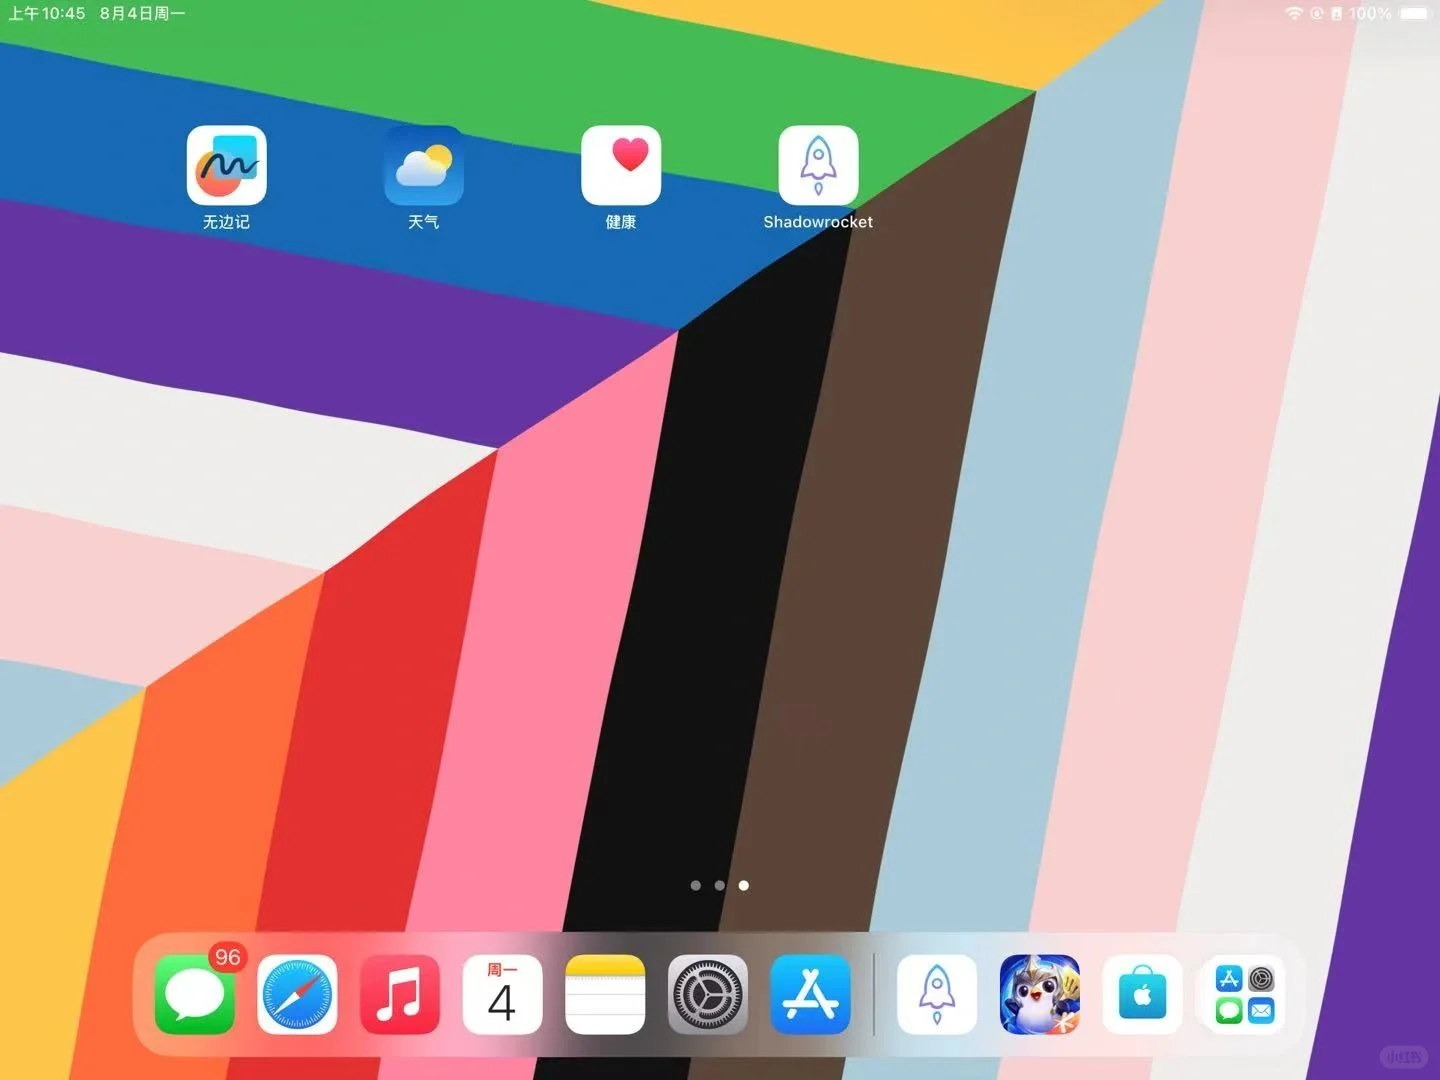Image resolution: width=1440 pixels, height=1080 pixels.
Task: Tap the active third page dot
Action: (744, 885)
